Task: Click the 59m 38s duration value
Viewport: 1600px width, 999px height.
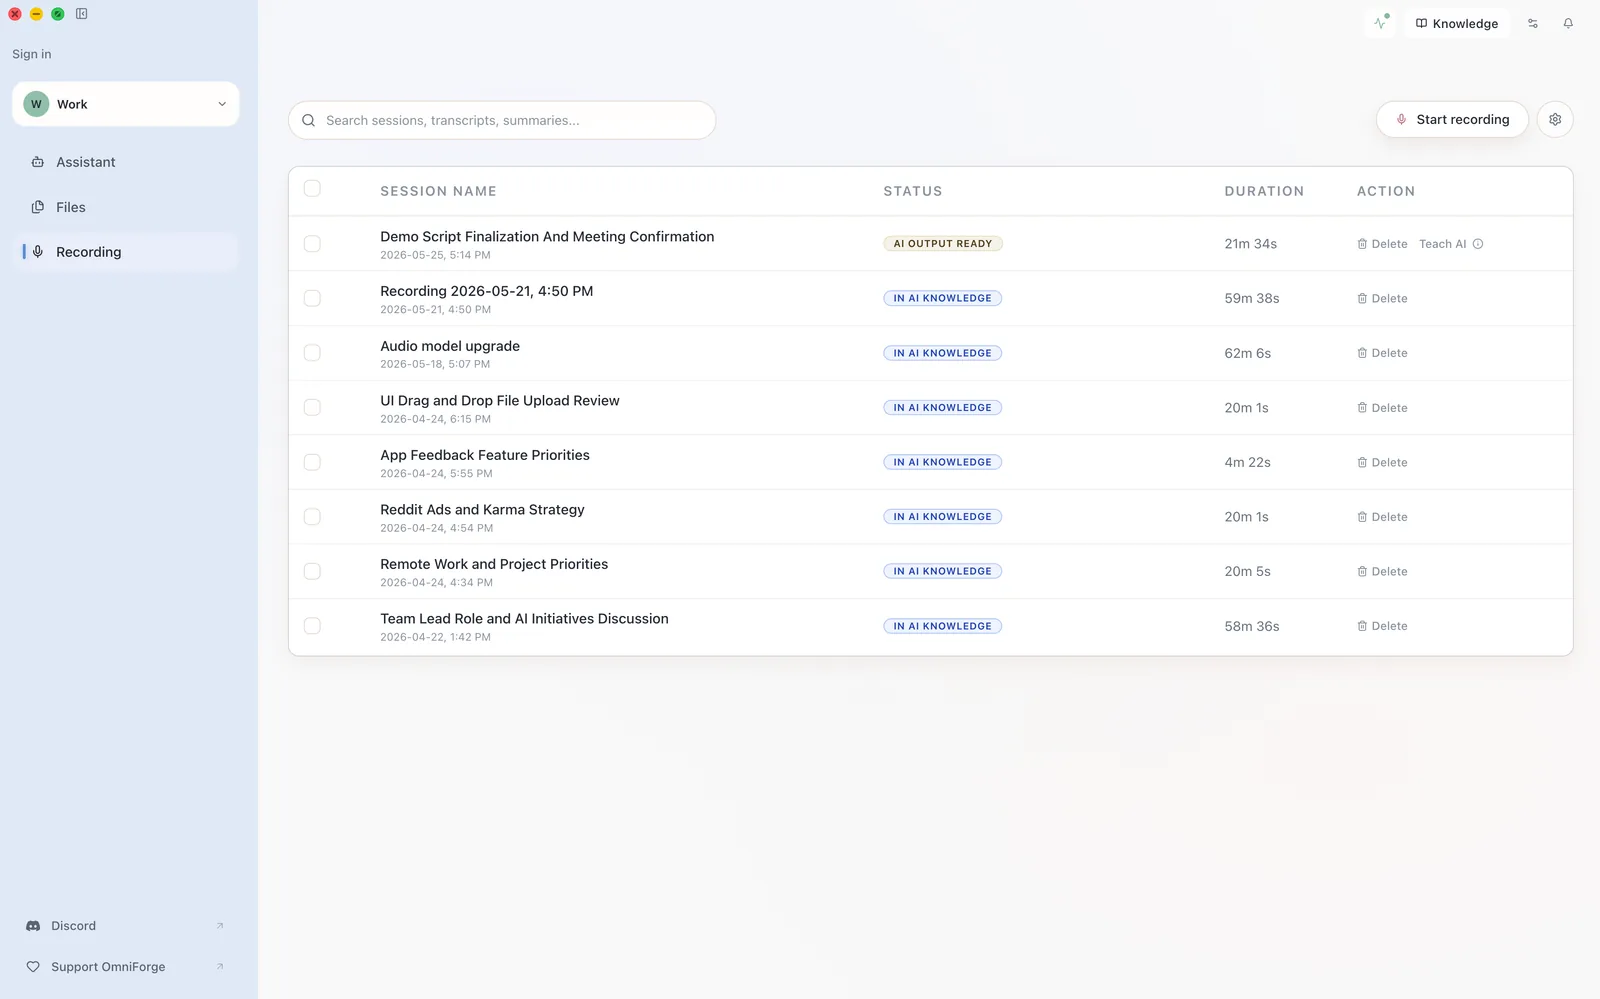Action: pyautogui.click(x=1252, y=298)
